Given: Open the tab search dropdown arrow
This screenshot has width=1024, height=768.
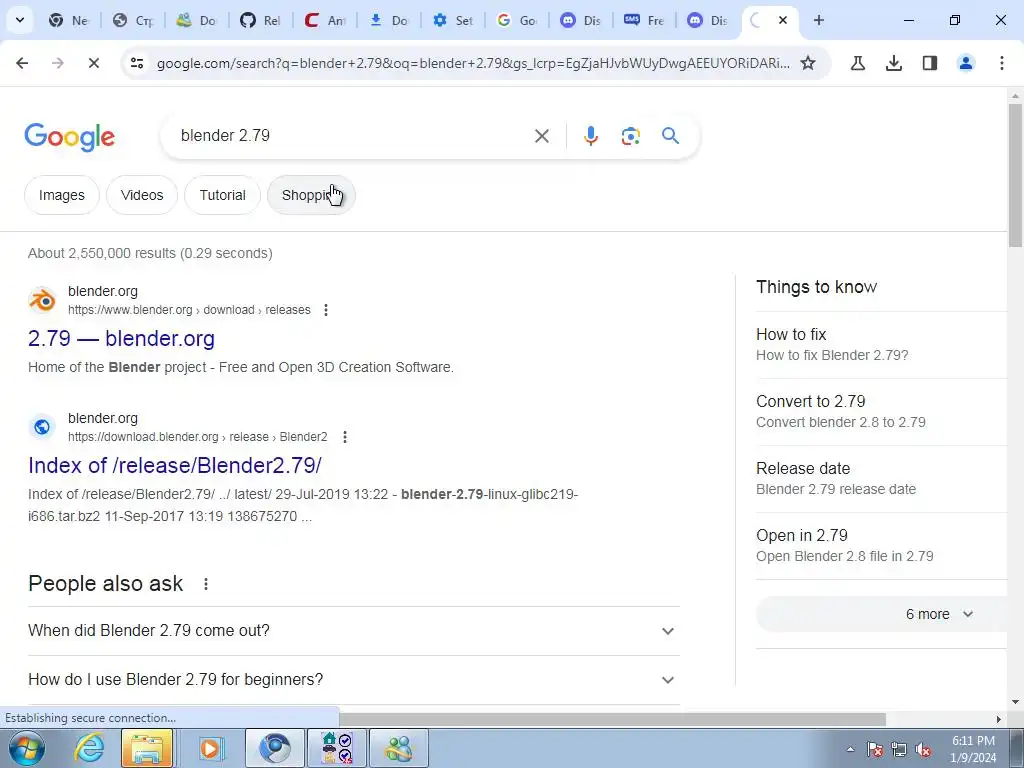Looking at the screenshot, I should coord(20,20).
